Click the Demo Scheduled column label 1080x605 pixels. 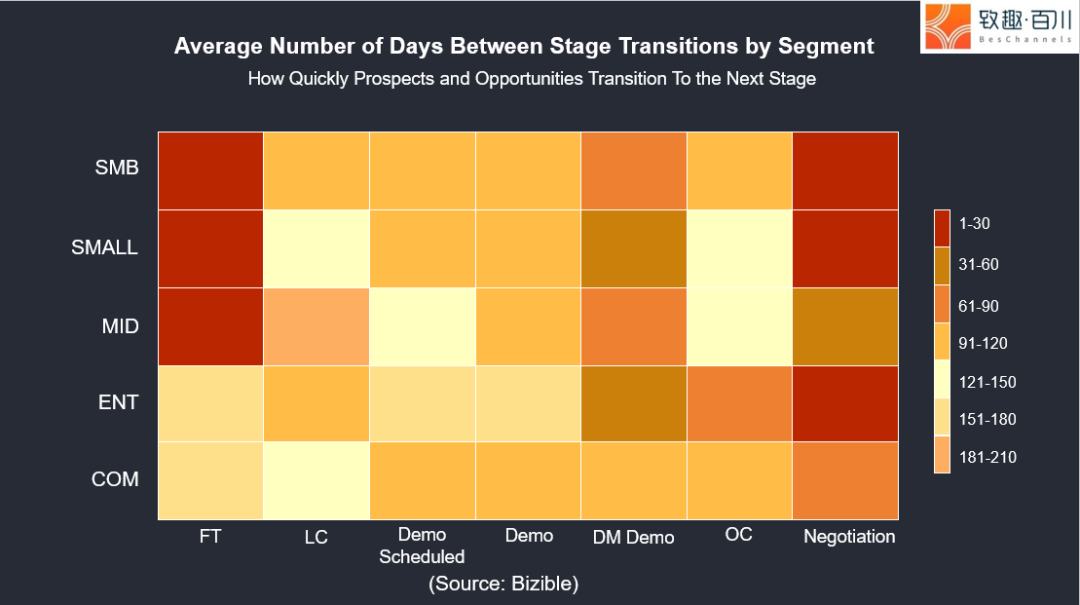point(422,546)
